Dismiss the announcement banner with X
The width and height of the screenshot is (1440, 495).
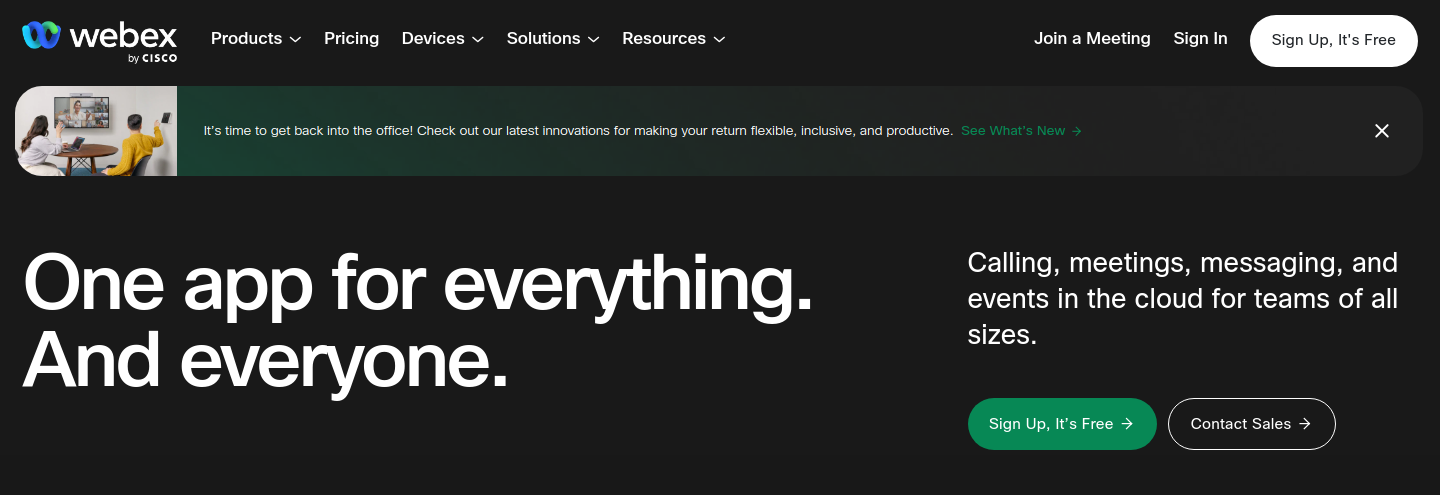tap(1382, 131)
